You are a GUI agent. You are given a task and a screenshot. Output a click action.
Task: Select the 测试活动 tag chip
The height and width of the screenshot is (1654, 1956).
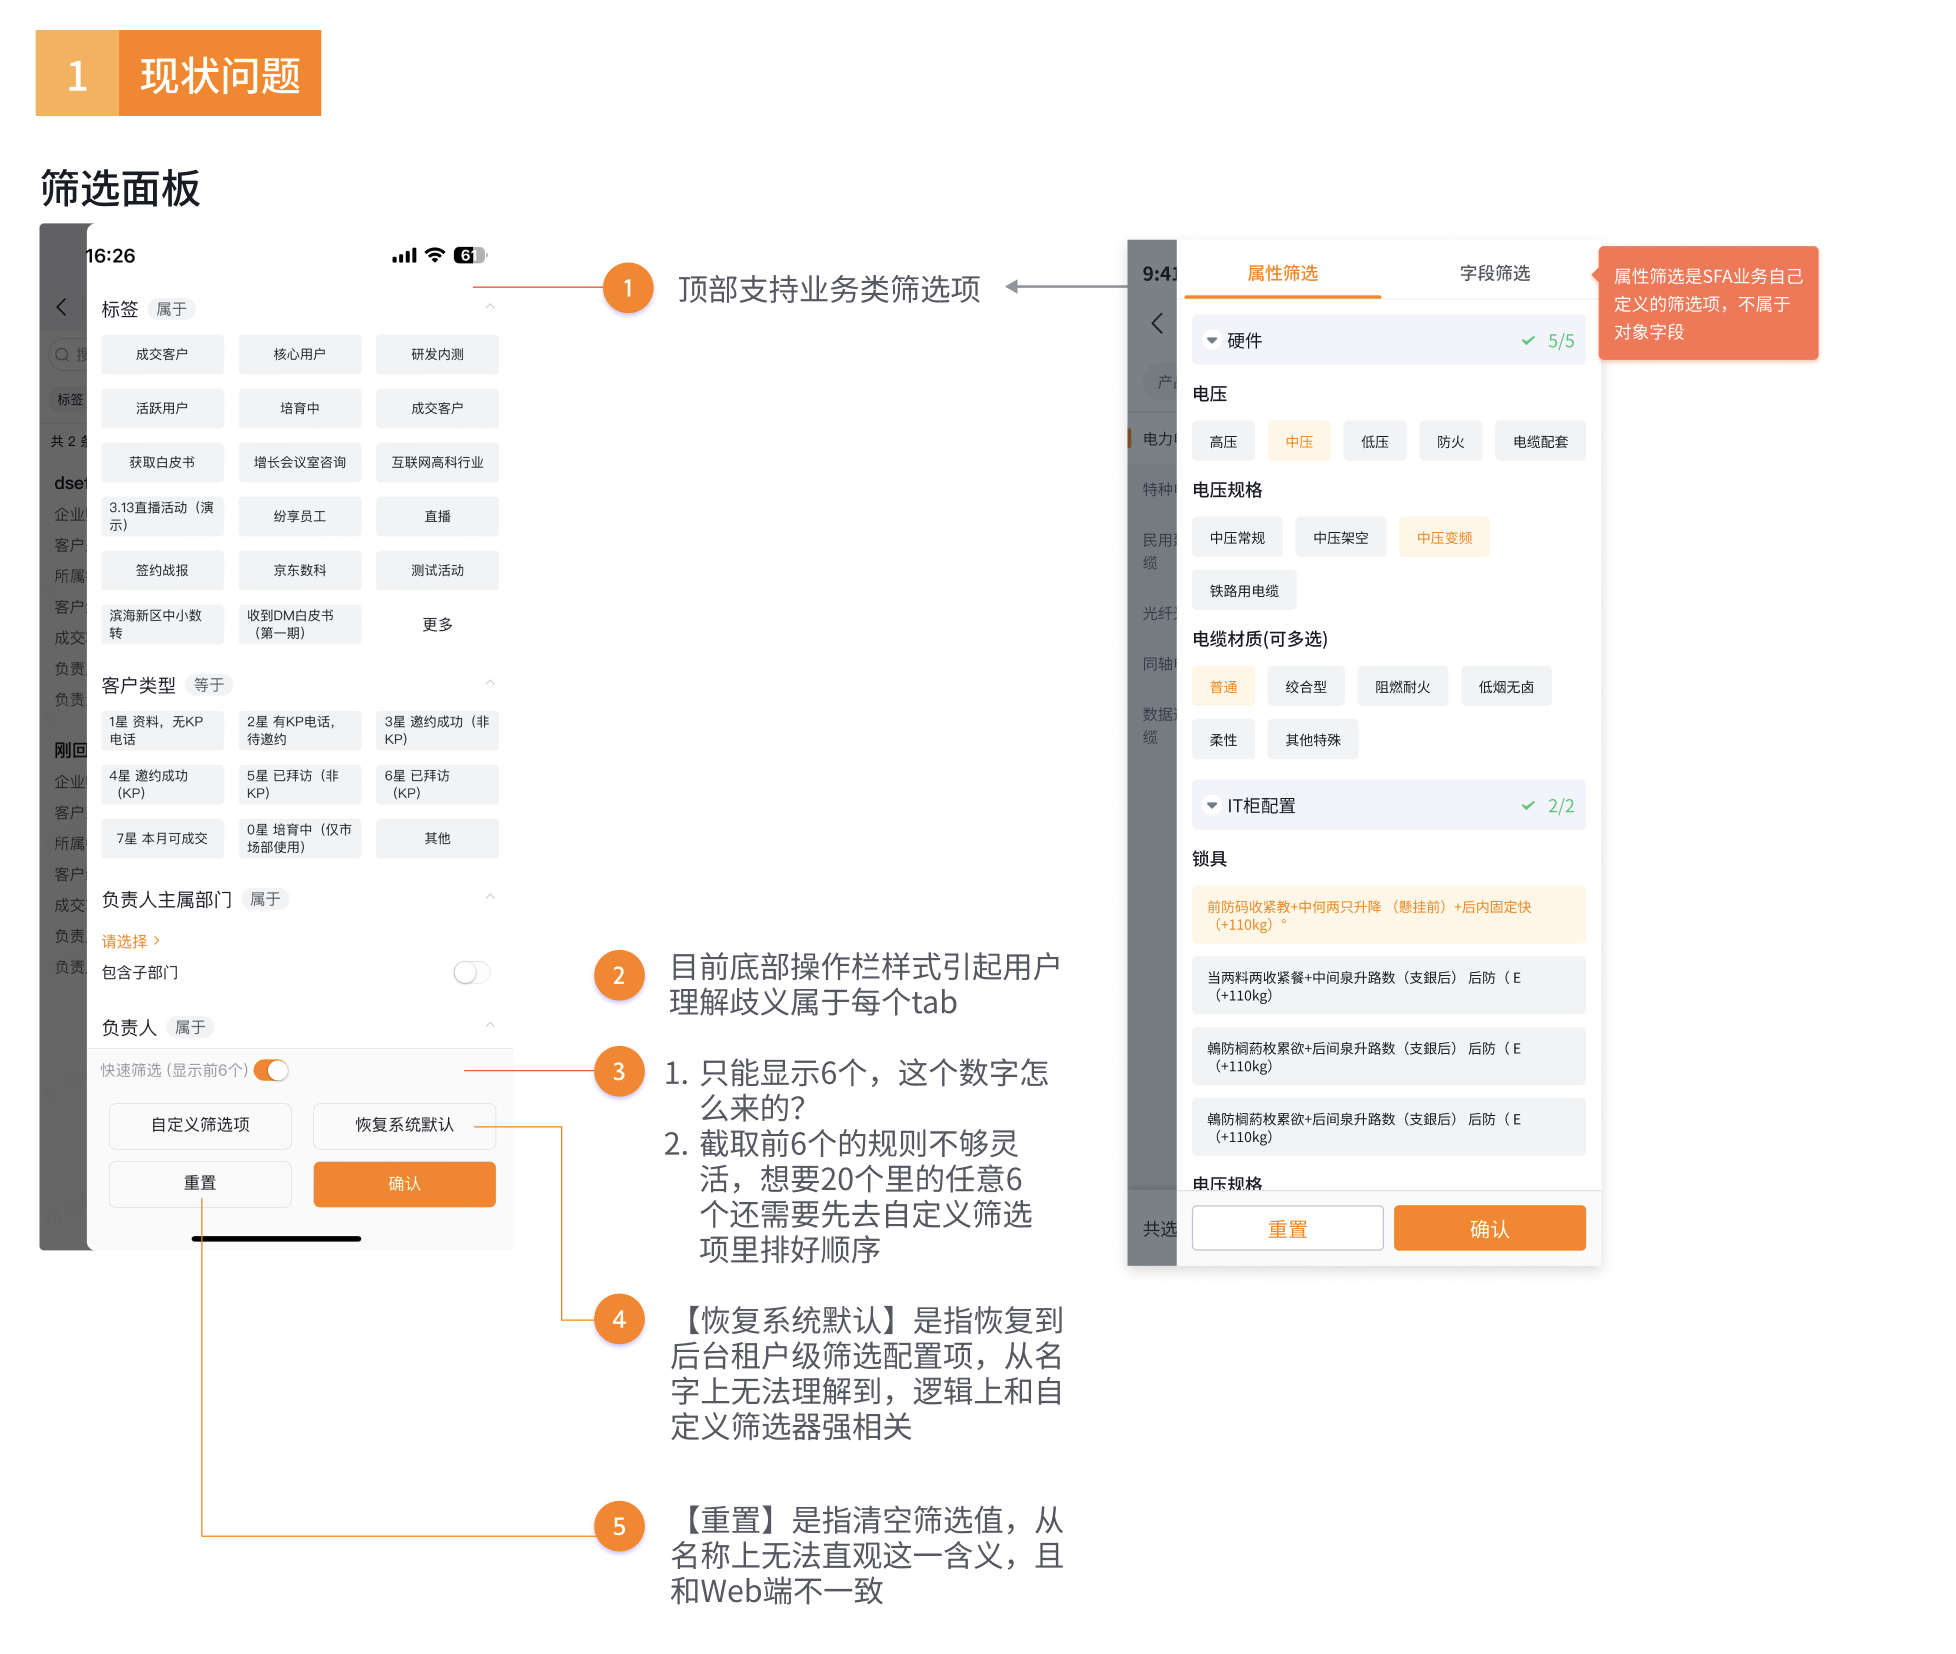437,570
